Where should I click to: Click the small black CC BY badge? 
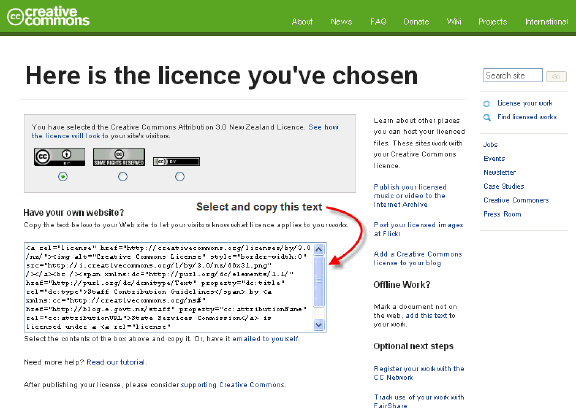(176, 161)
